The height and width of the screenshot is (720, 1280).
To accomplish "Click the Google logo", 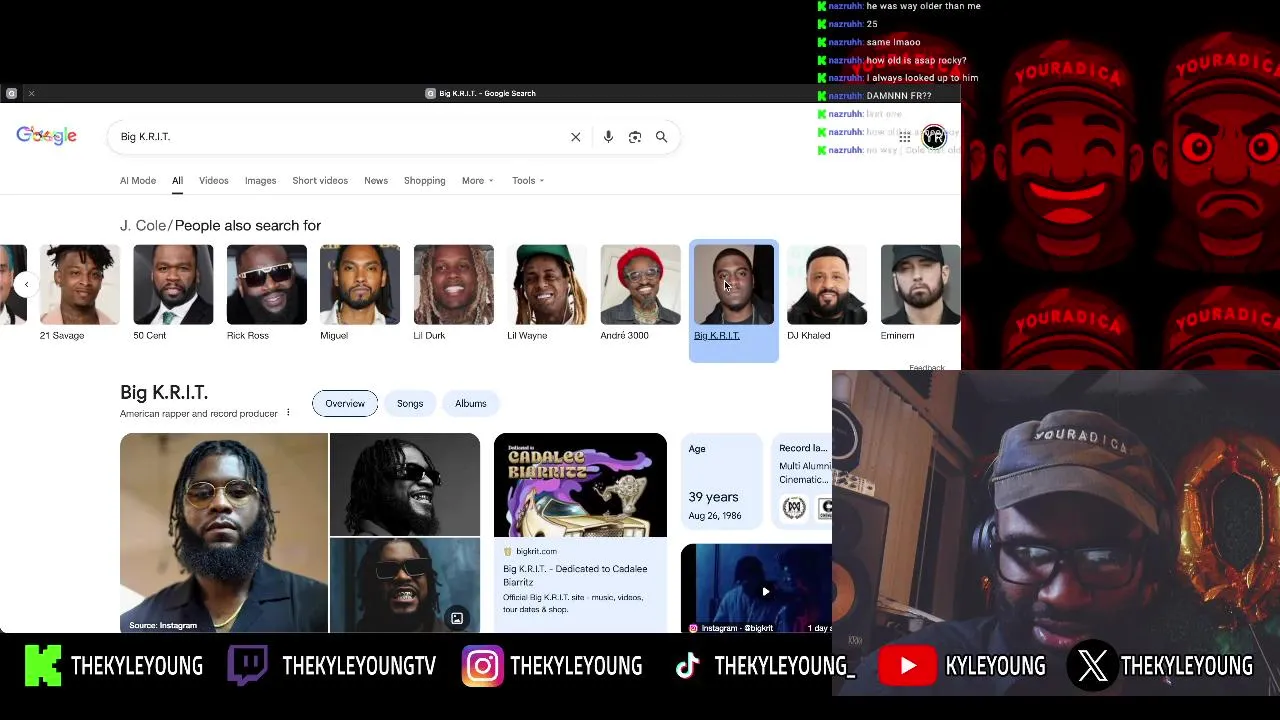I will point(46,136).
